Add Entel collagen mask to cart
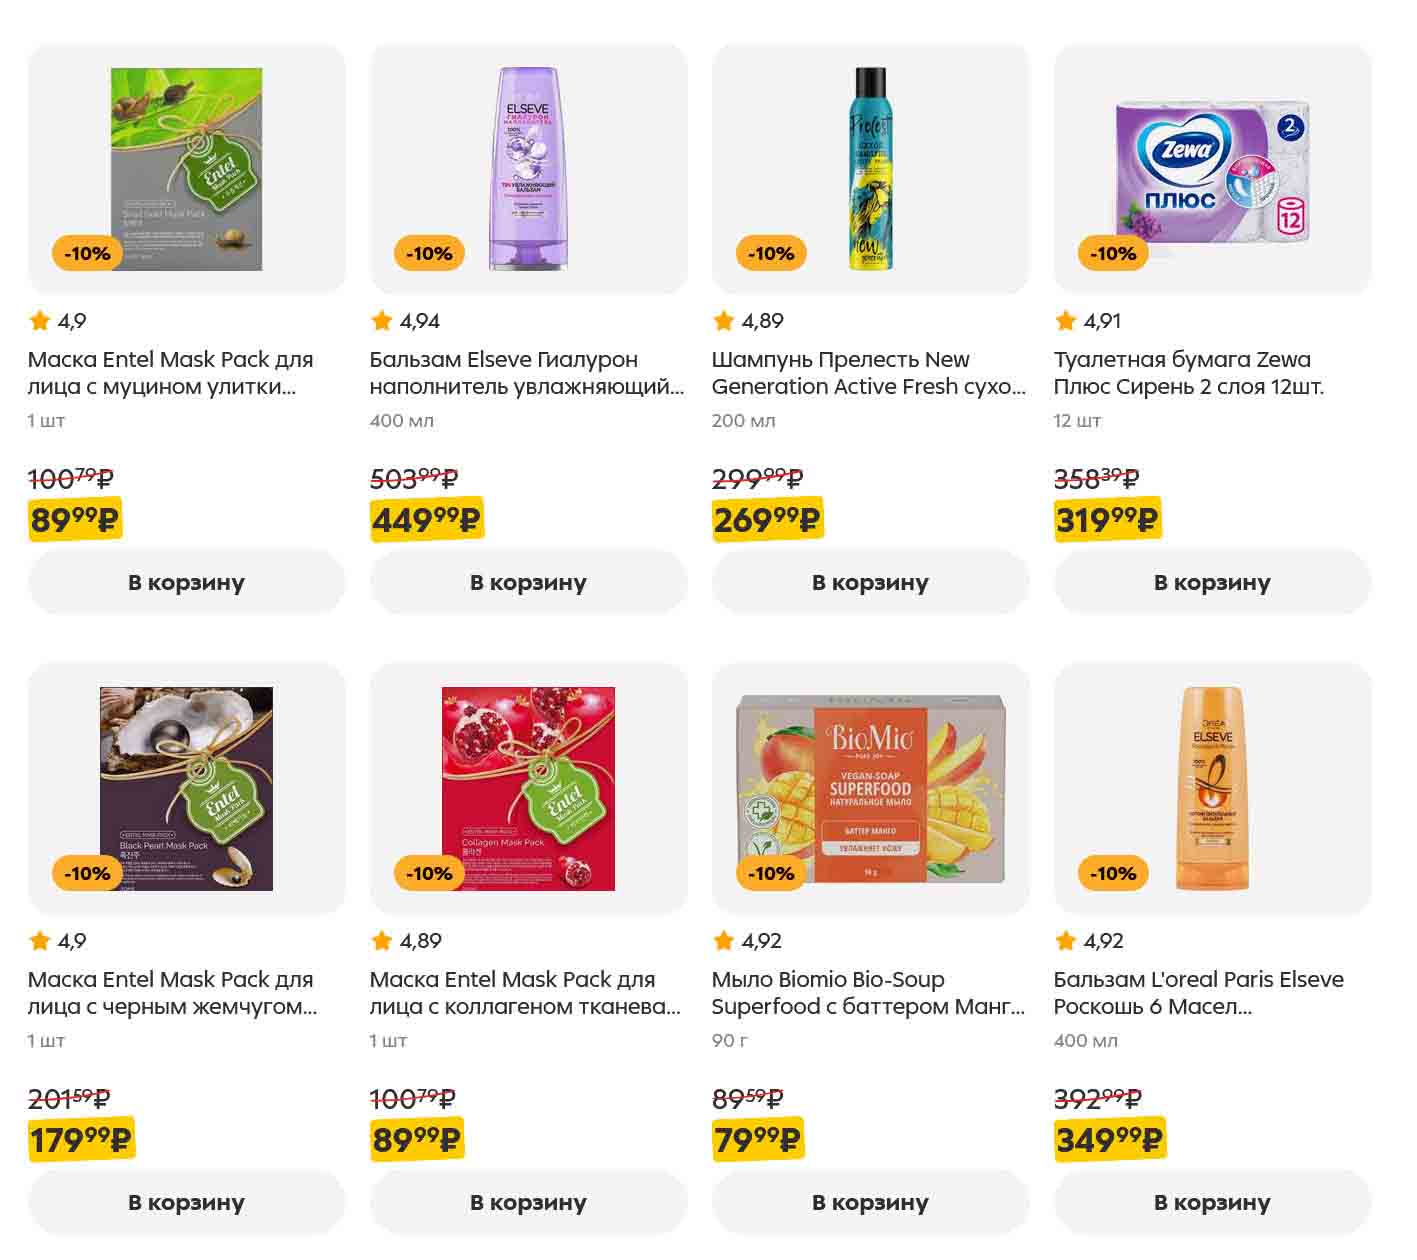Viewport: 1417px width, 1260px height. [x=528, y=1202]
